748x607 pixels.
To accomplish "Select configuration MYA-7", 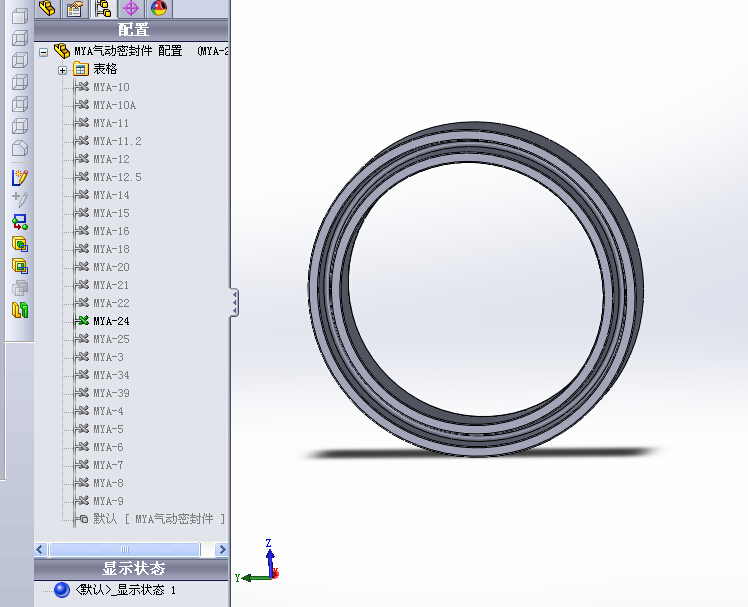I will pyautogui.click(x=108, y=465).
